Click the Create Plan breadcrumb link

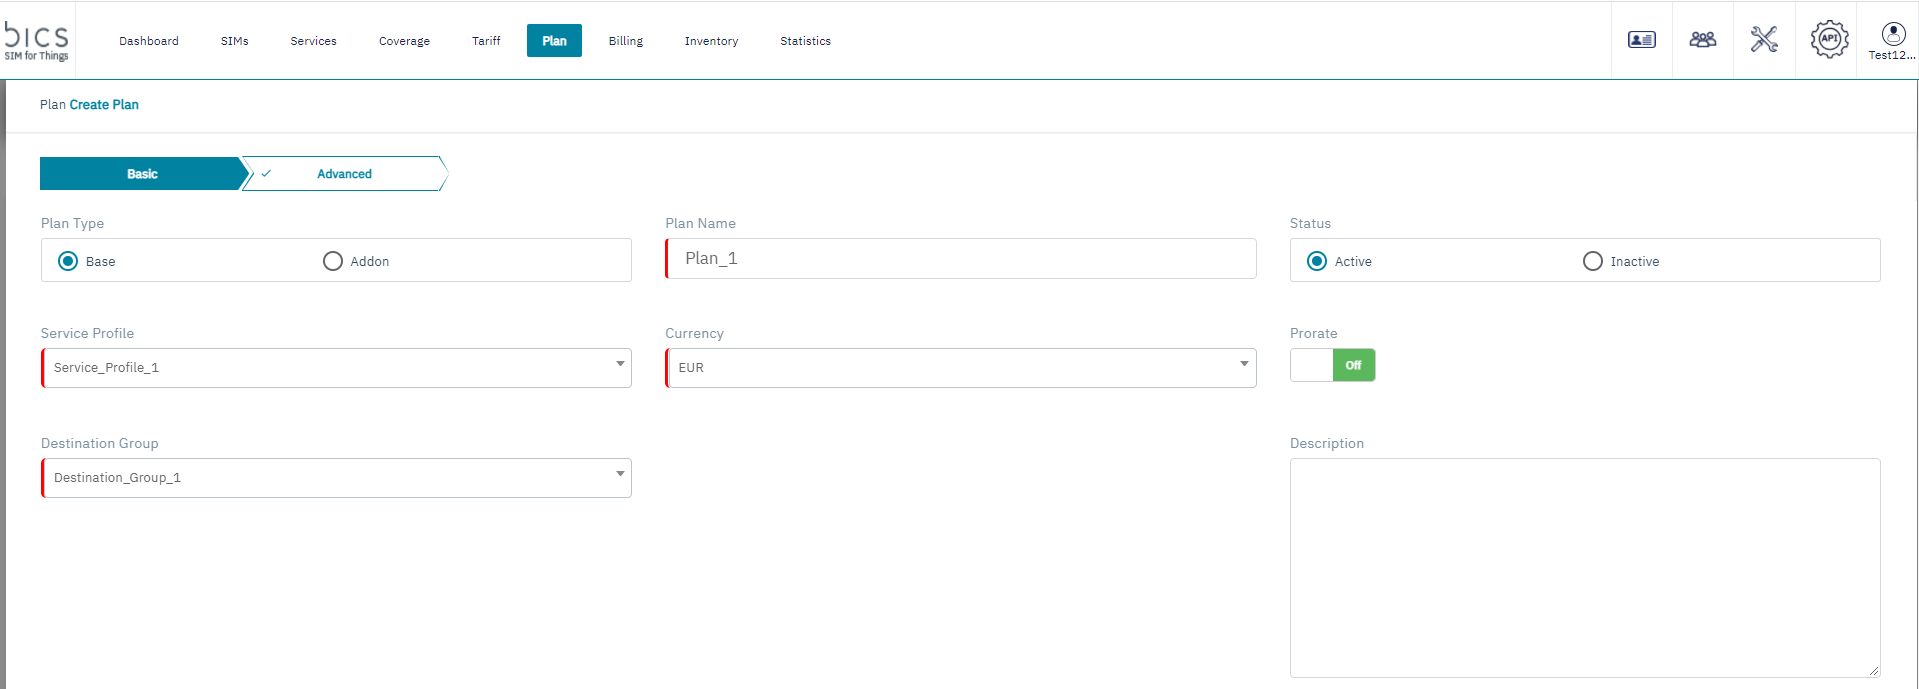(104, 105)
